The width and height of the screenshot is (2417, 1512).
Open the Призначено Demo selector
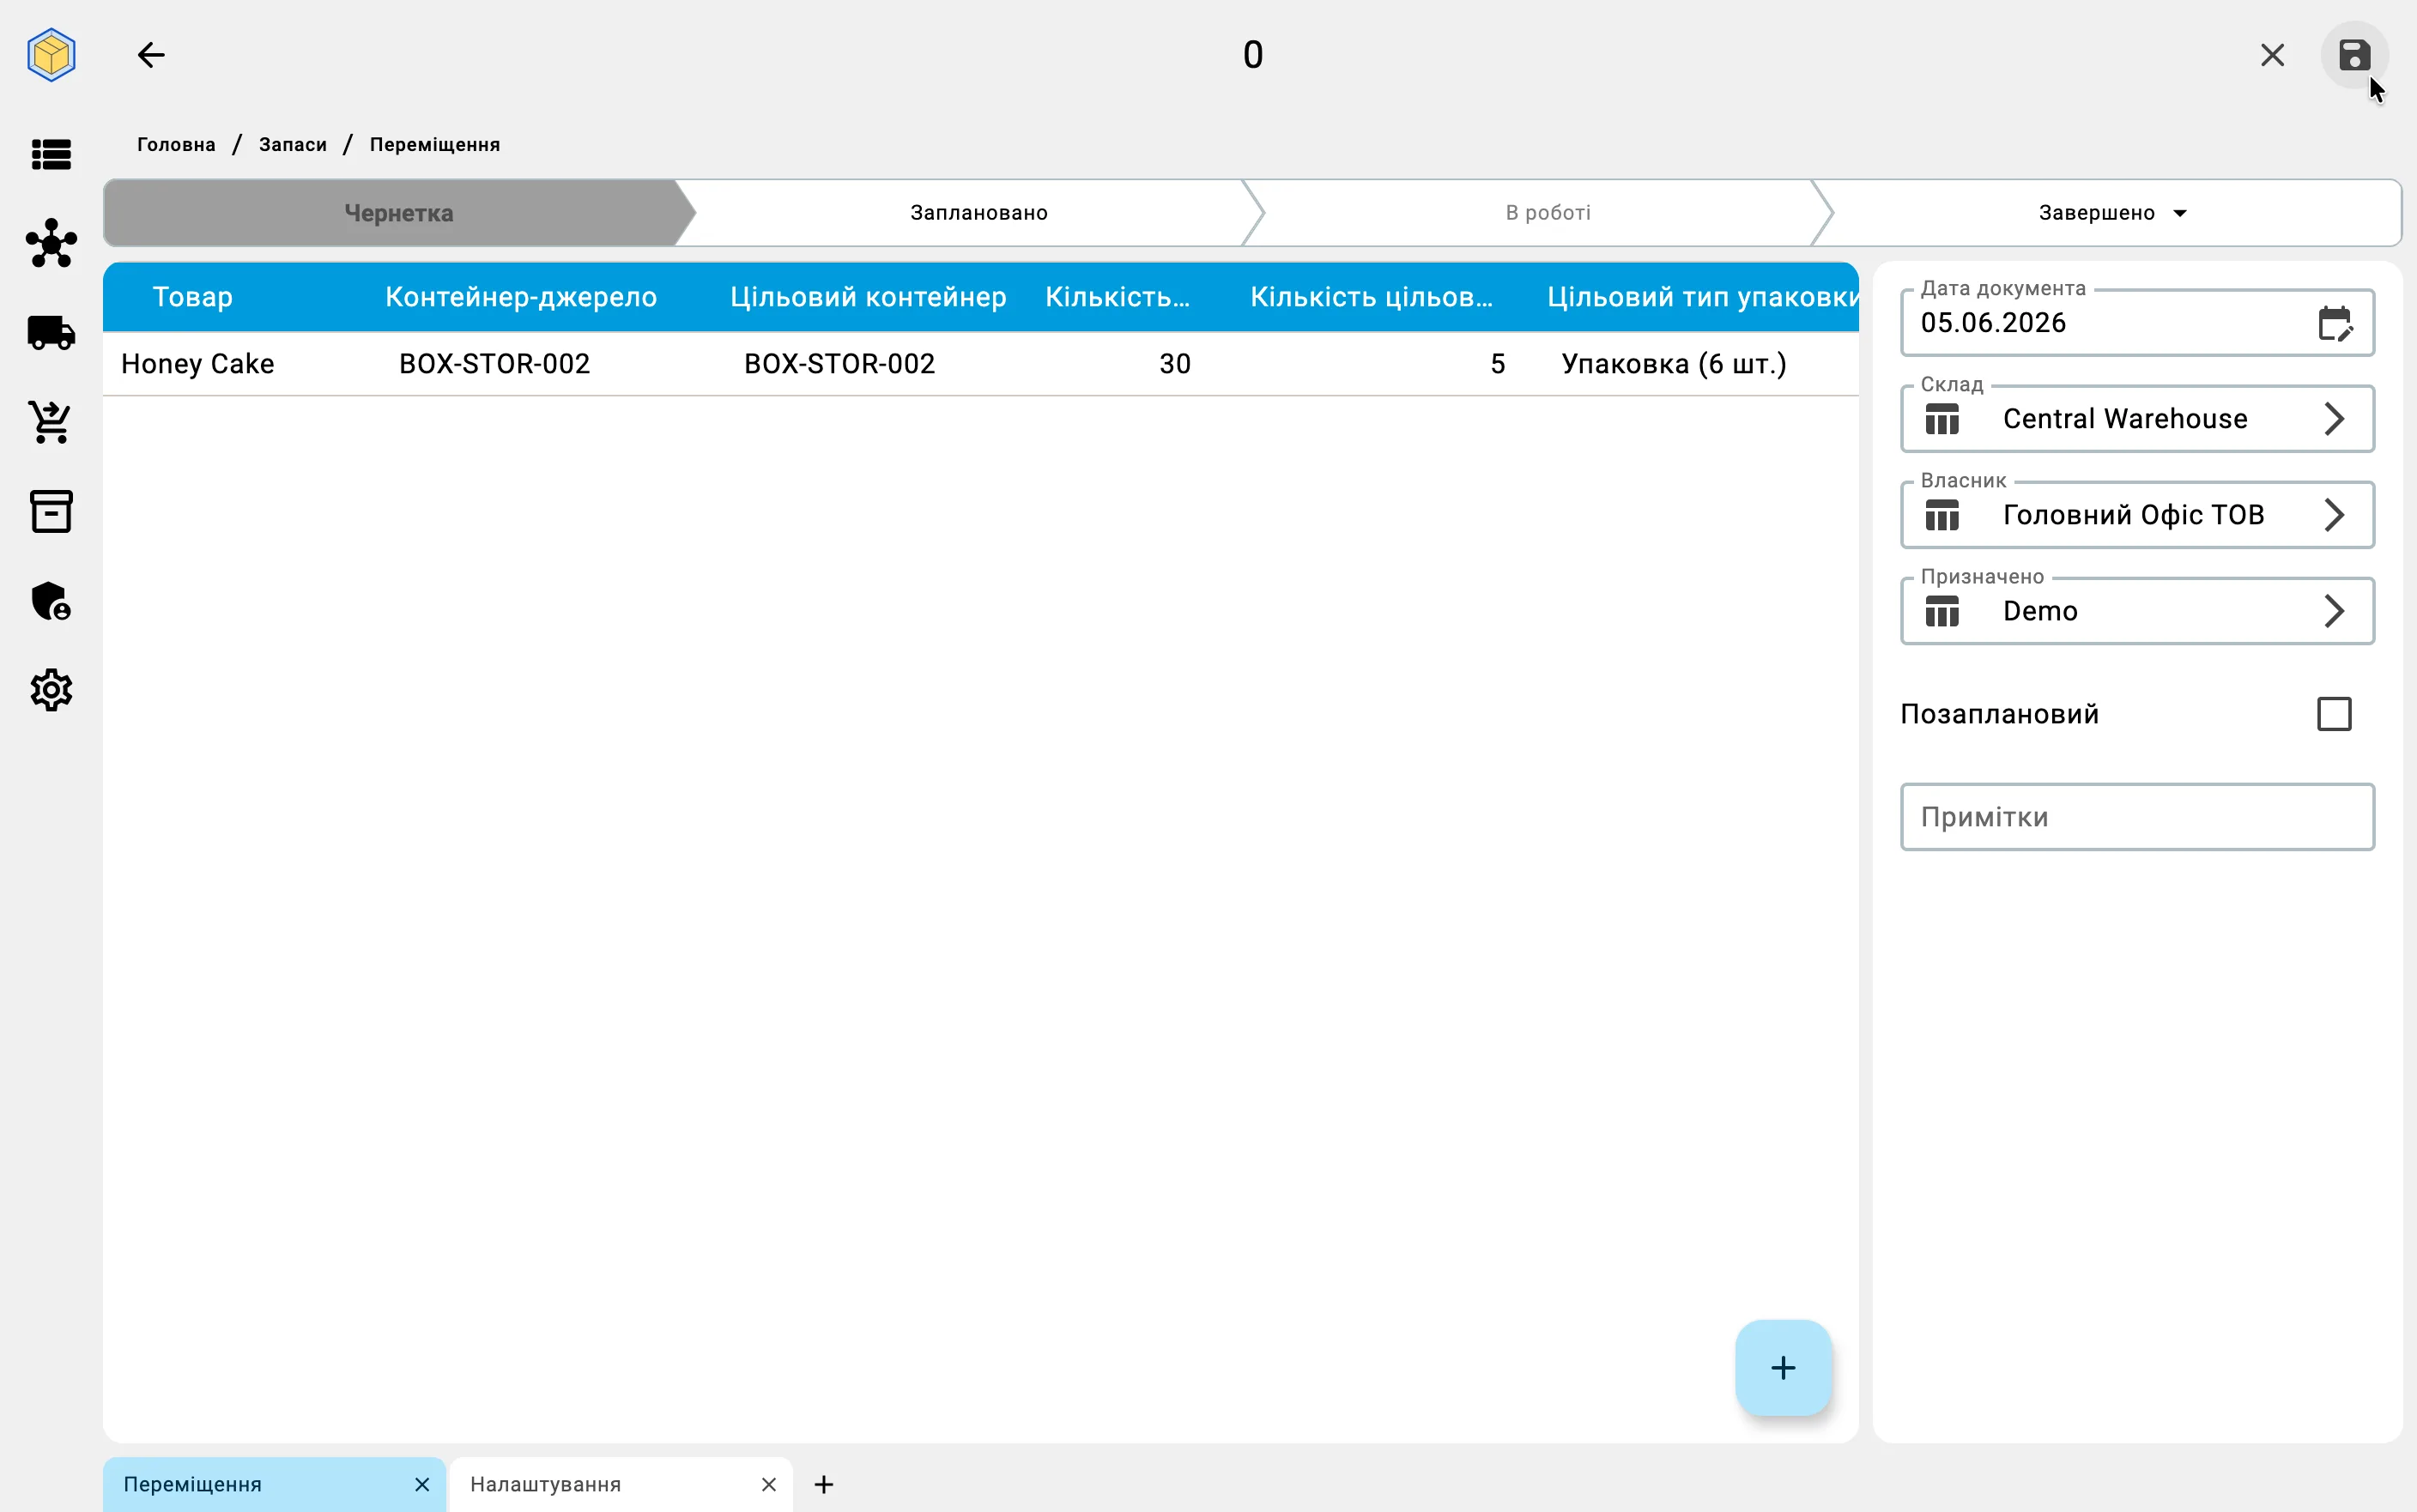(2137, 611)
